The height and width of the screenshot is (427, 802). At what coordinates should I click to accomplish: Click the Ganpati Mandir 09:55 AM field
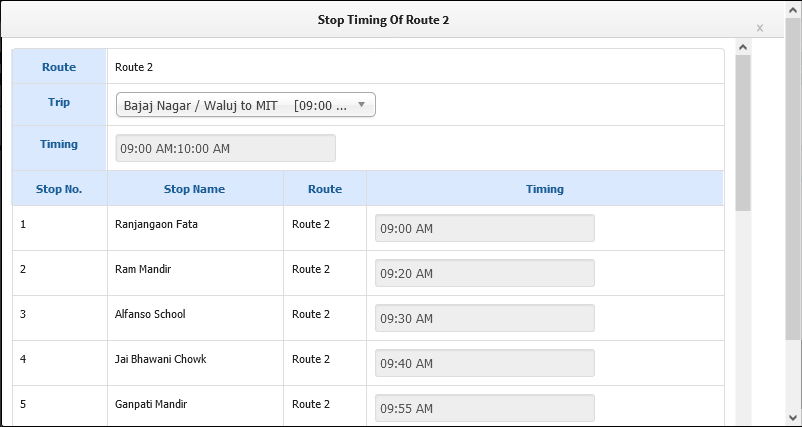[484, 408]
